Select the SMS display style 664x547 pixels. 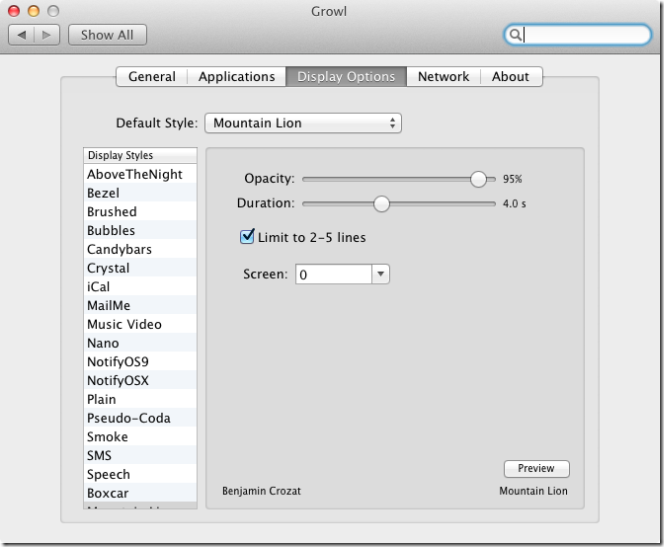(x=140, y=456)
